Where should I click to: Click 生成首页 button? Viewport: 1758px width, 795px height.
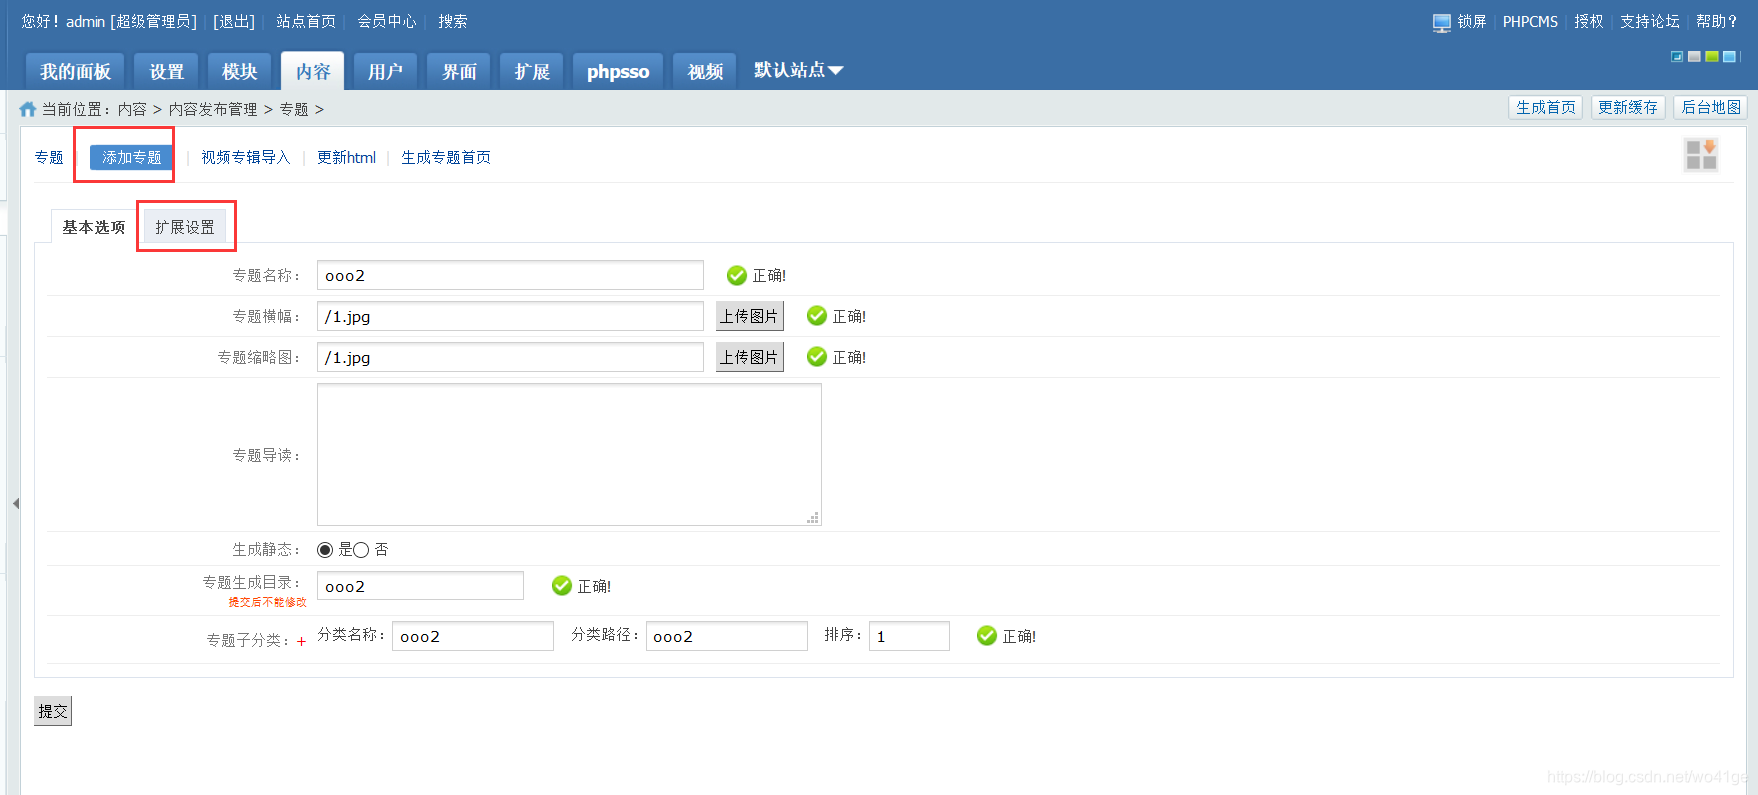pyautogui.click(x=1545, y=107)
